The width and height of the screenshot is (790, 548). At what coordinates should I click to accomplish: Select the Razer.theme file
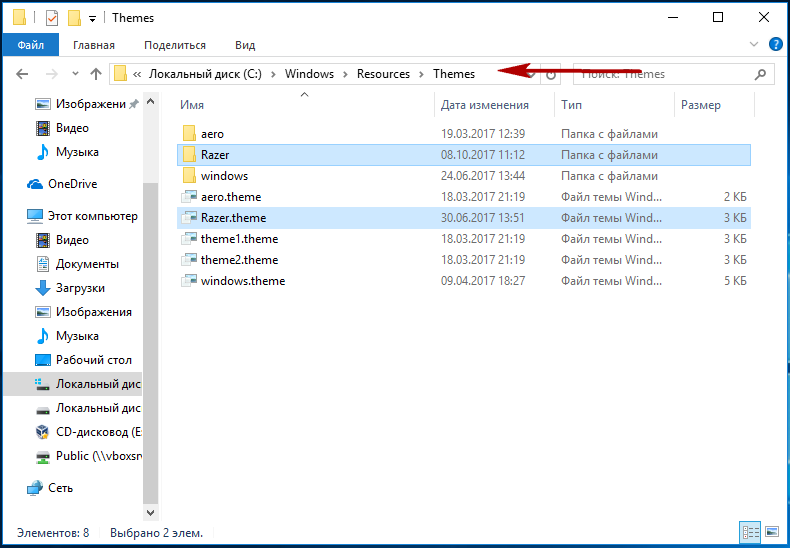[x=464, y=218]
